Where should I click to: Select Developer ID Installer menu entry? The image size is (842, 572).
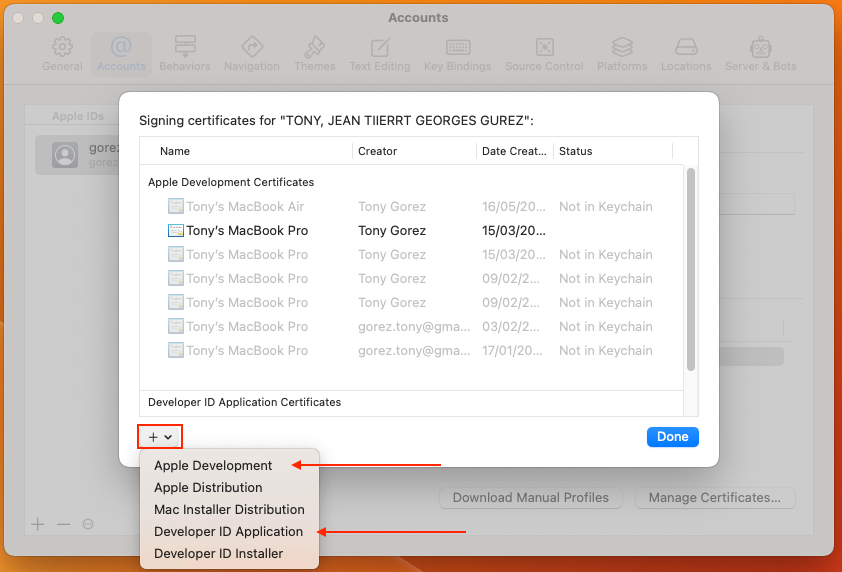[218, 553]
